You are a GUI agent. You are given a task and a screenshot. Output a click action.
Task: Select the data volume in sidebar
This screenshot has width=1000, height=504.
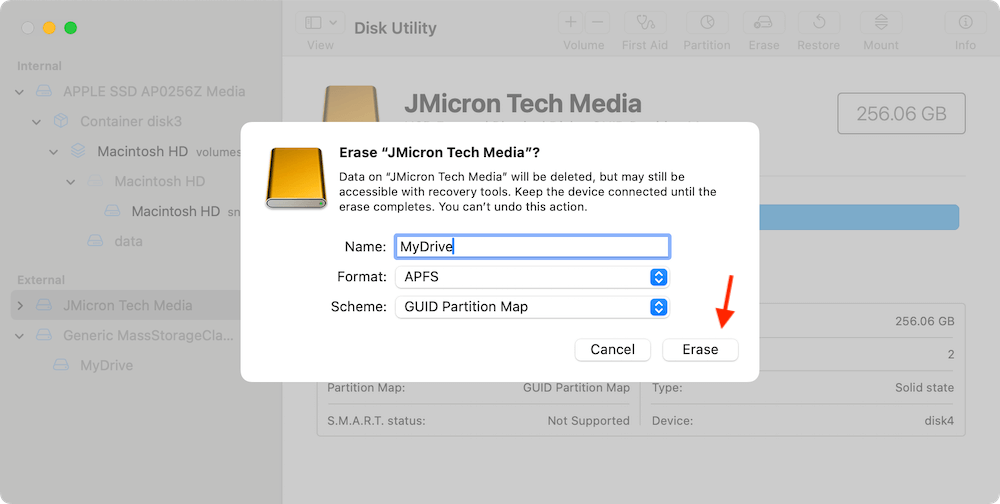pyautogui.click(x=127, y=241)
